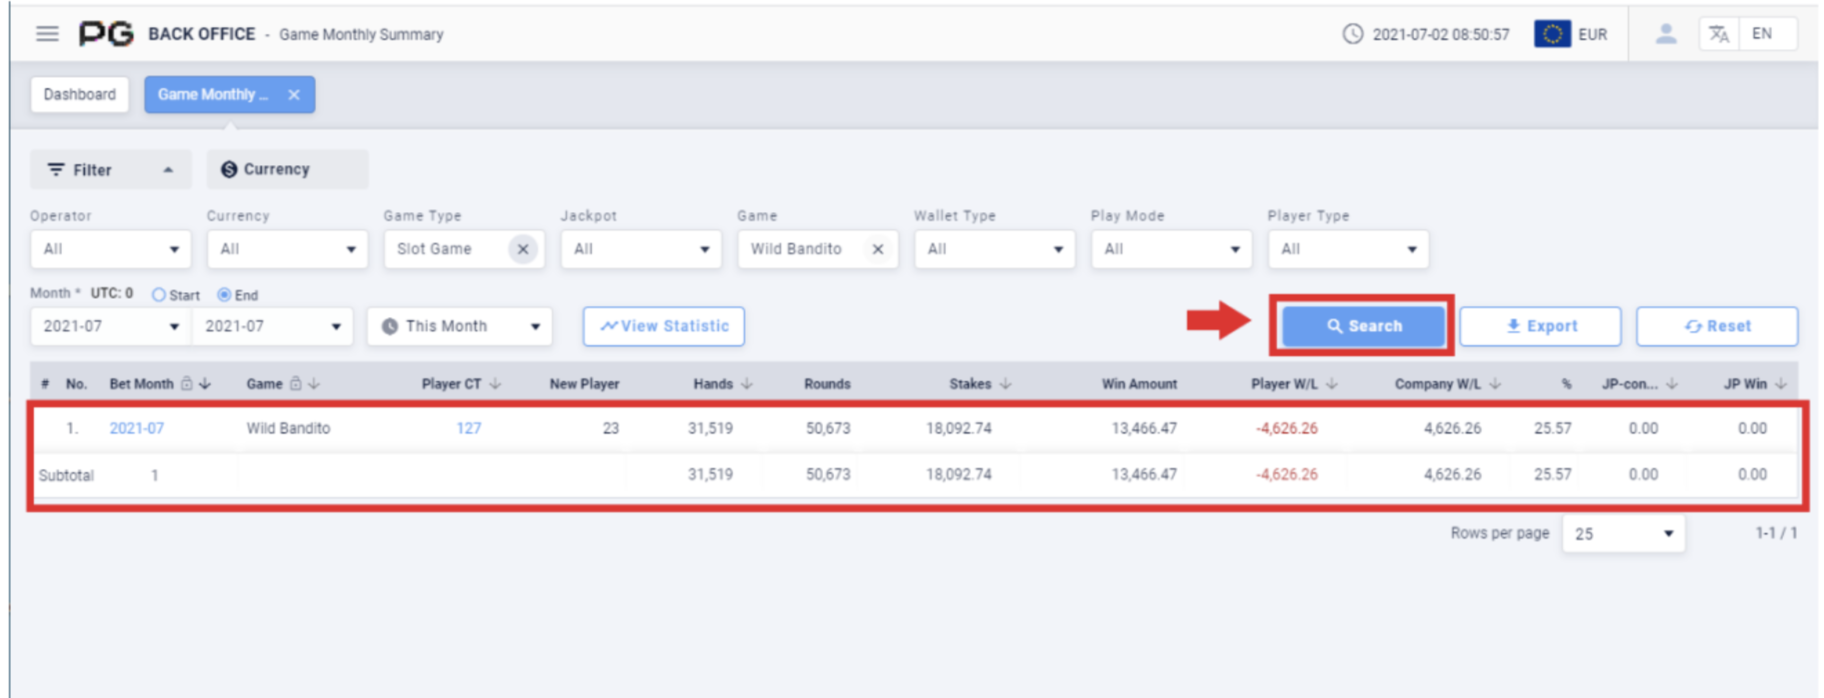This screenshot has width=1824, height=698.
Task: Select the Start radio button
Action: point(159,295)
